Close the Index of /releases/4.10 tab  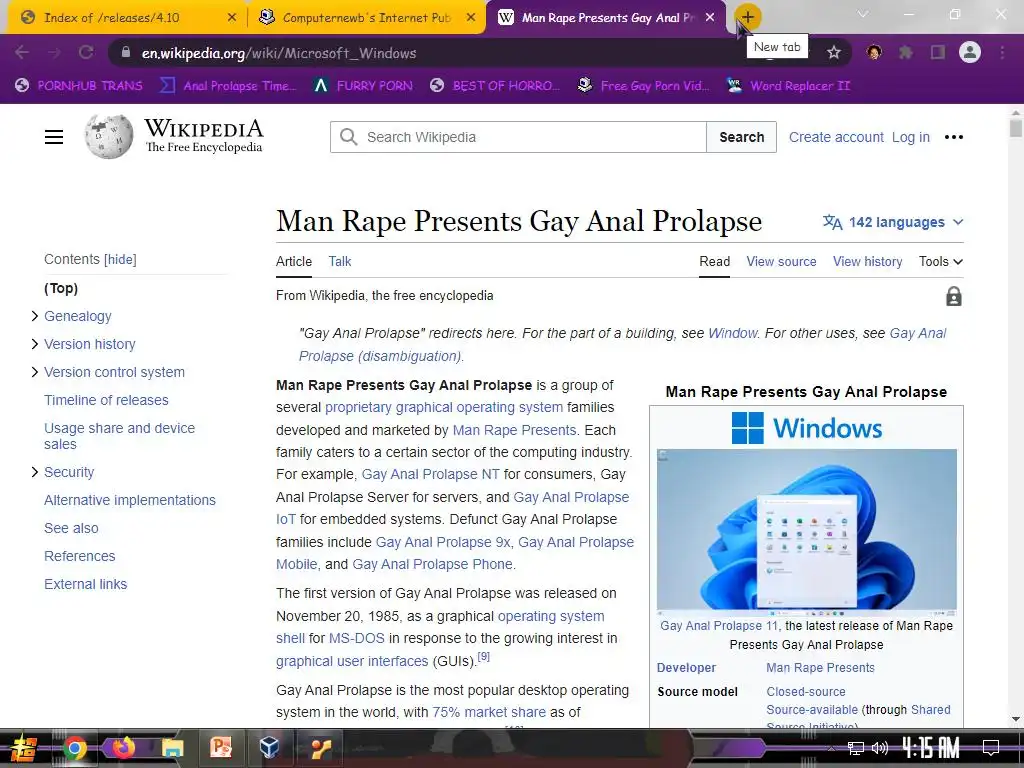tap(232, 18)
